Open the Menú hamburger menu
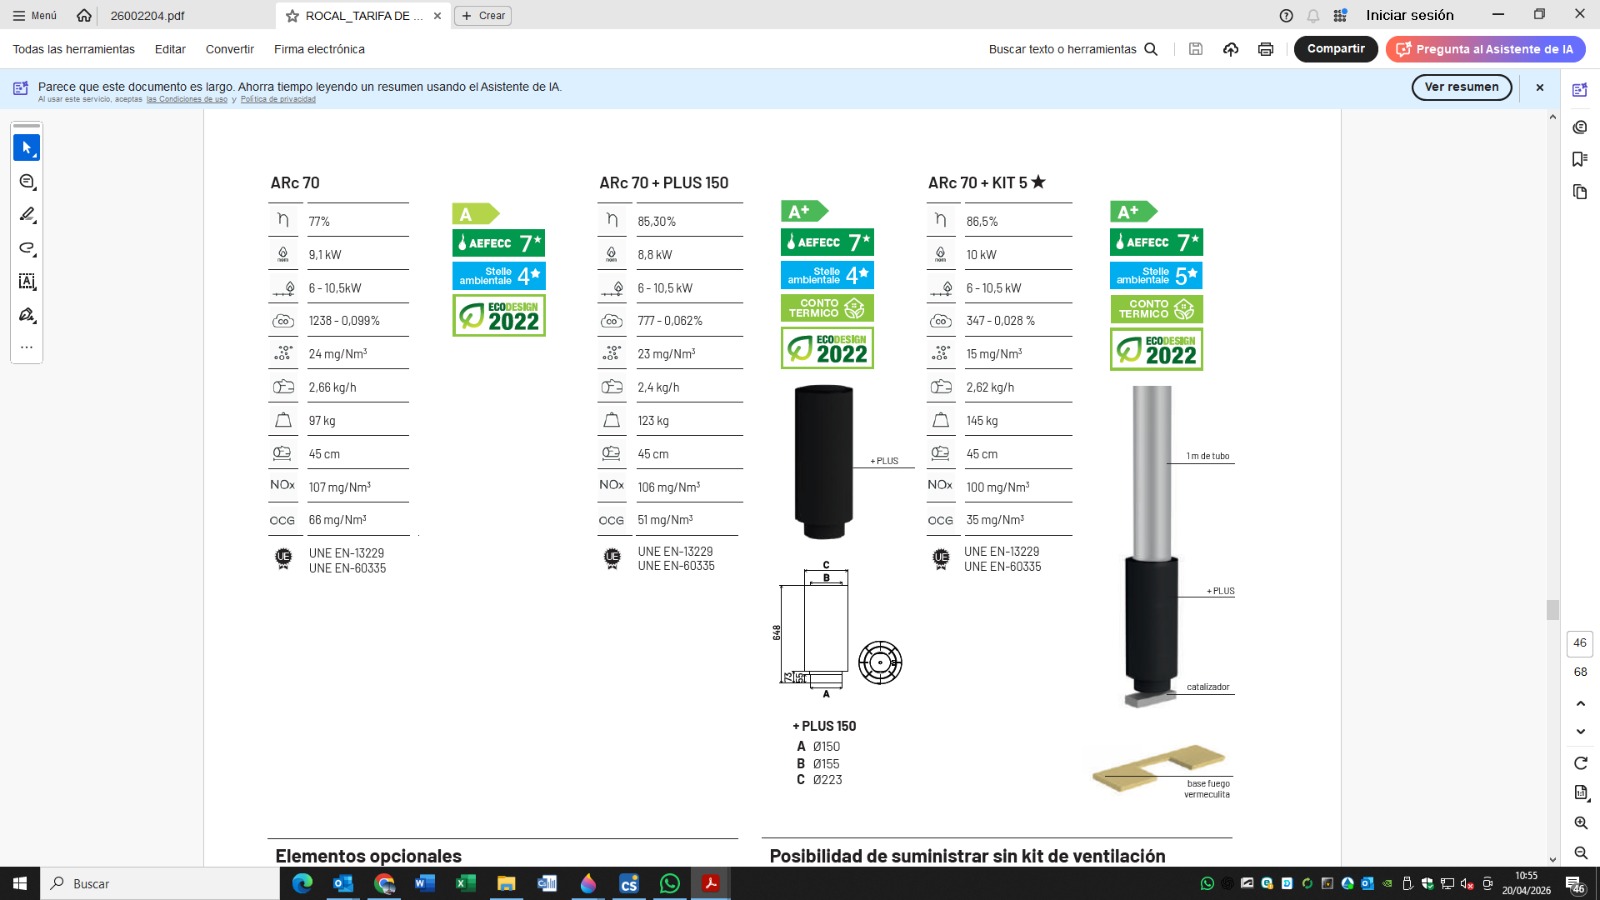Image resolution: width=1600 pixels, height=900 pixels. tap(34, 15)
